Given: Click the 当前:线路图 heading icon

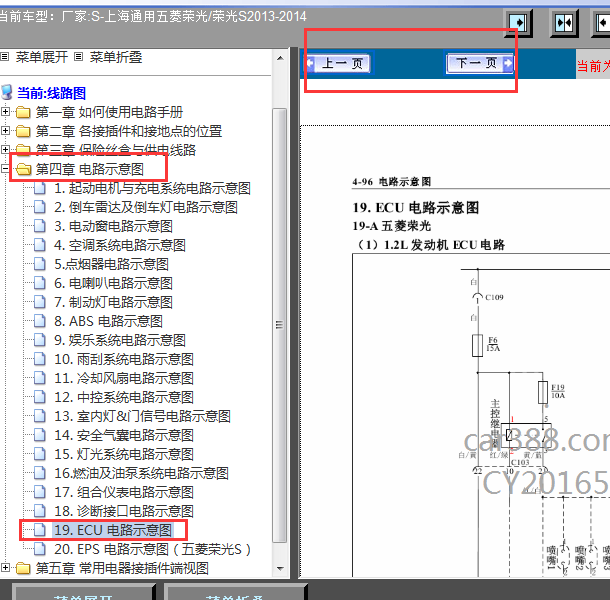Looking at the screenshot, I should click(x=7, y=93).
